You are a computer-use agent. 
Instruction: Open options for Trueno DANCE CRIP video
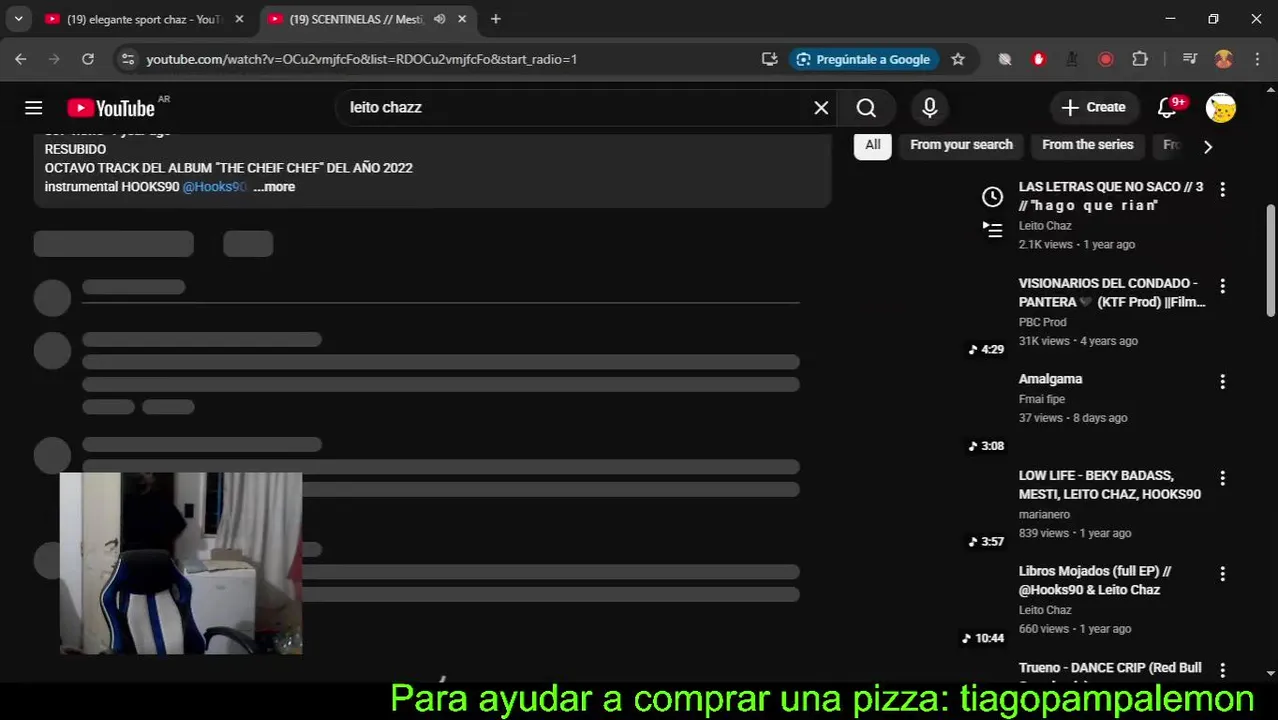click(1222, 670)
